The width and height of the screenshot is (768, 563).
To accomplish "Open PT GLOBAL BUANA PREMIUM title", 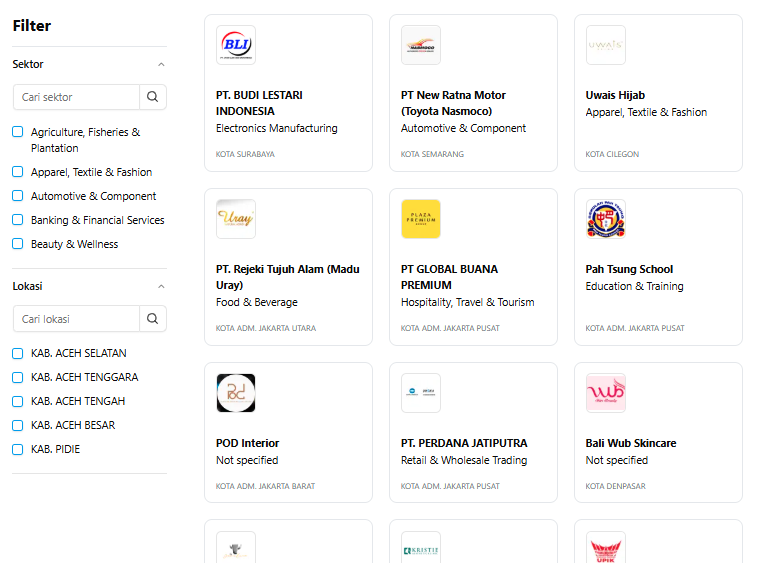I will [449, 277].
